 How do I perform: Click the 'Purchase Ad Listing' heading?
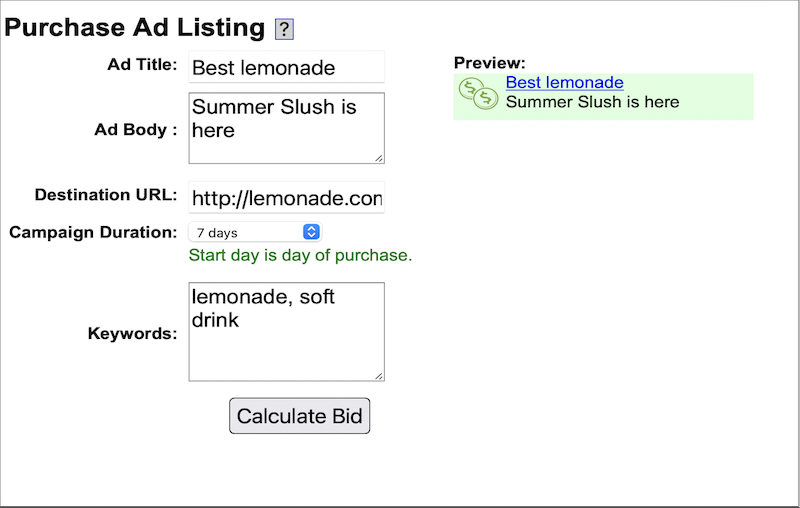134,27
